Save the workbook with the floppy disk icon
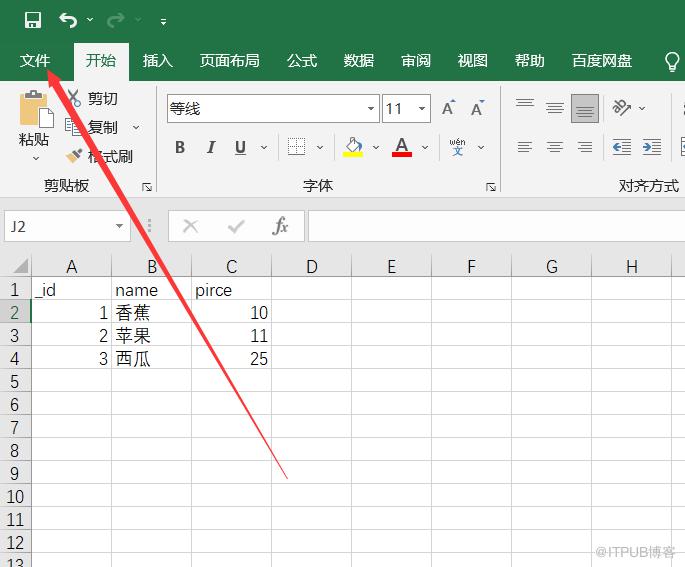 (x=33, y=20)
